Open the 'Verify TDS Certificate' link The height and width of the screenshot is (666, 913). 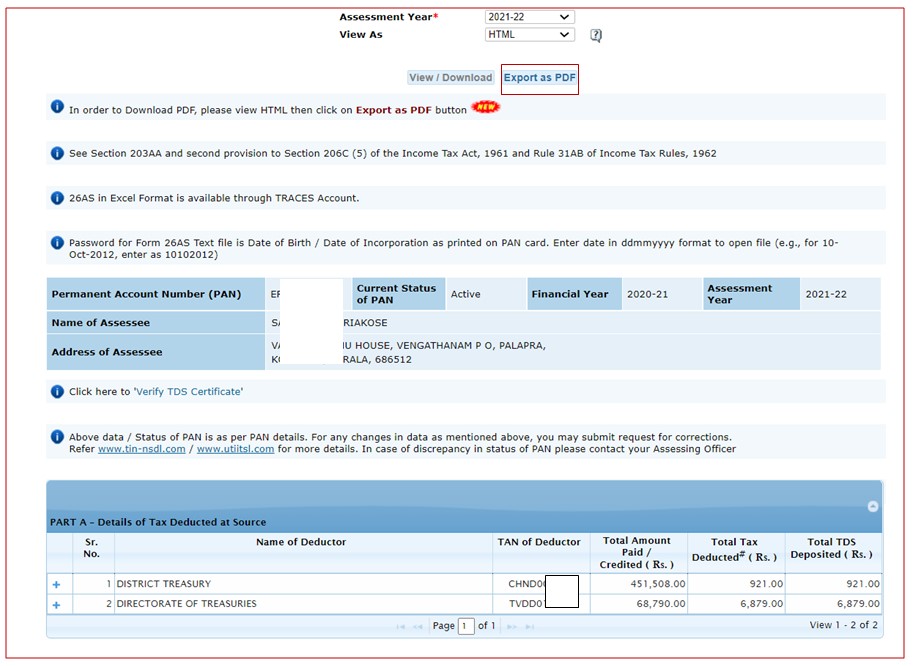(x=188, y=392)
